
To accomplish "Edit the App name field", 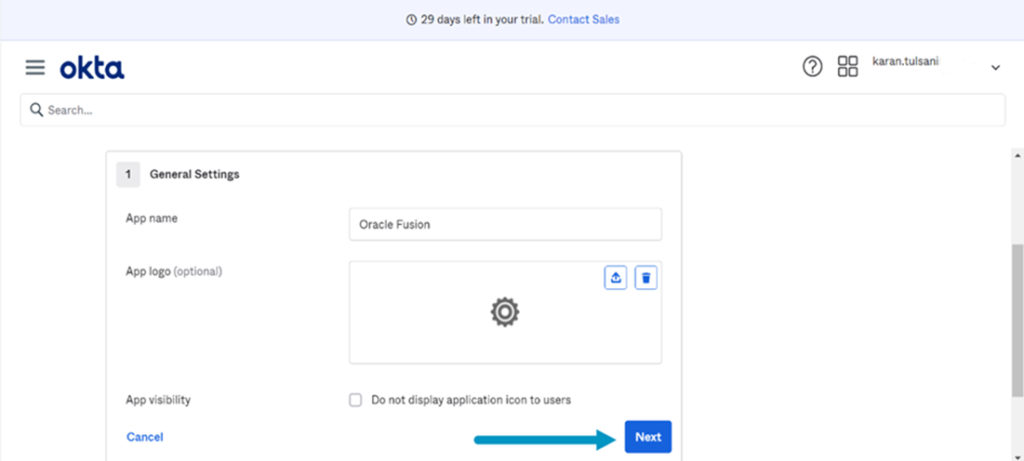I will coord(505,224).
